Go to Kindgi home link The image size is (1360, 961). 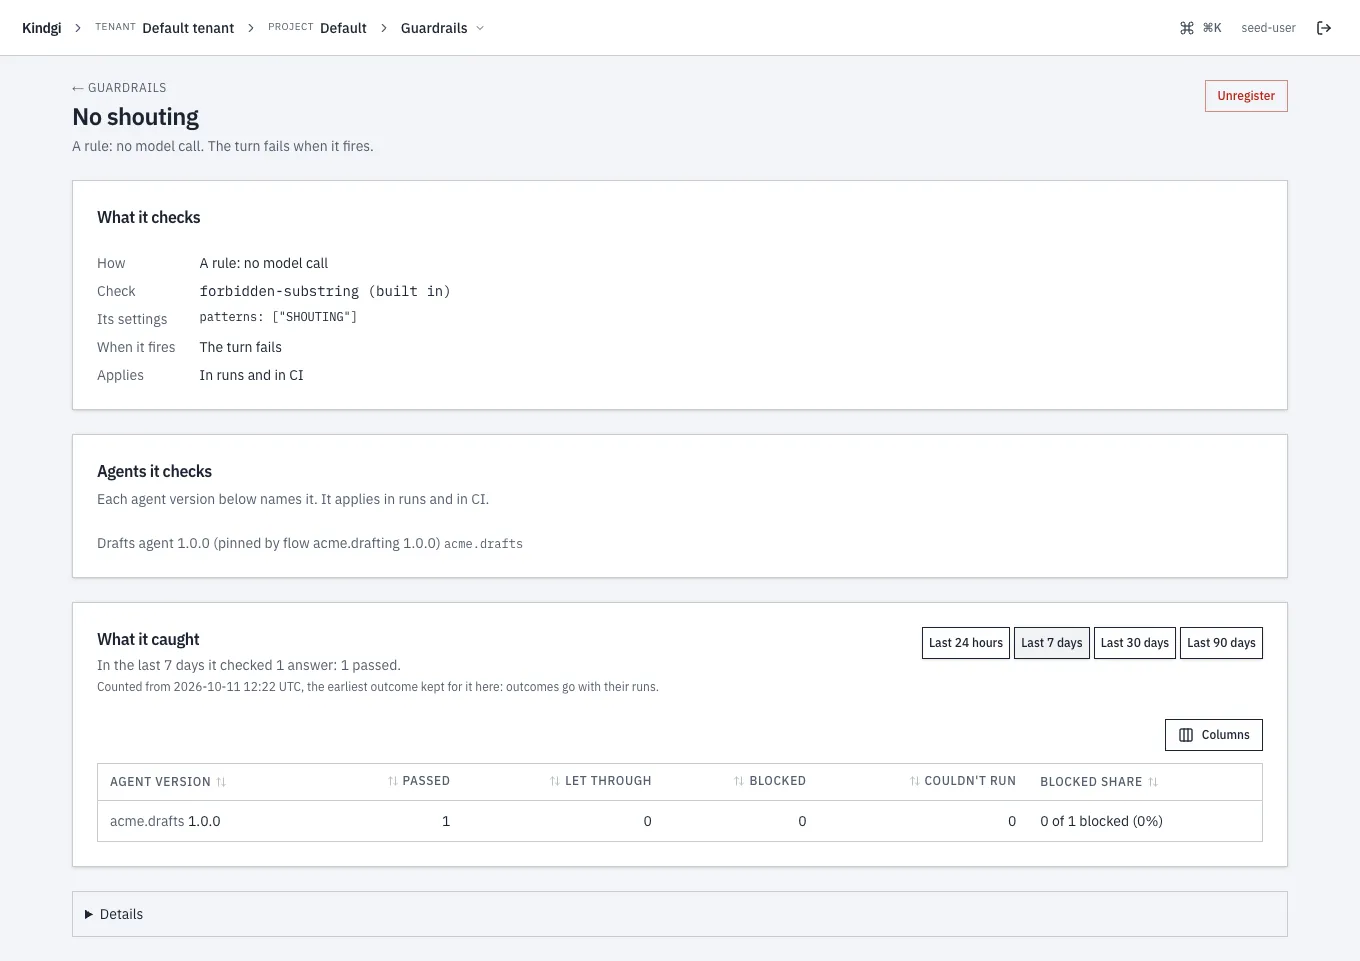[41, 28]
